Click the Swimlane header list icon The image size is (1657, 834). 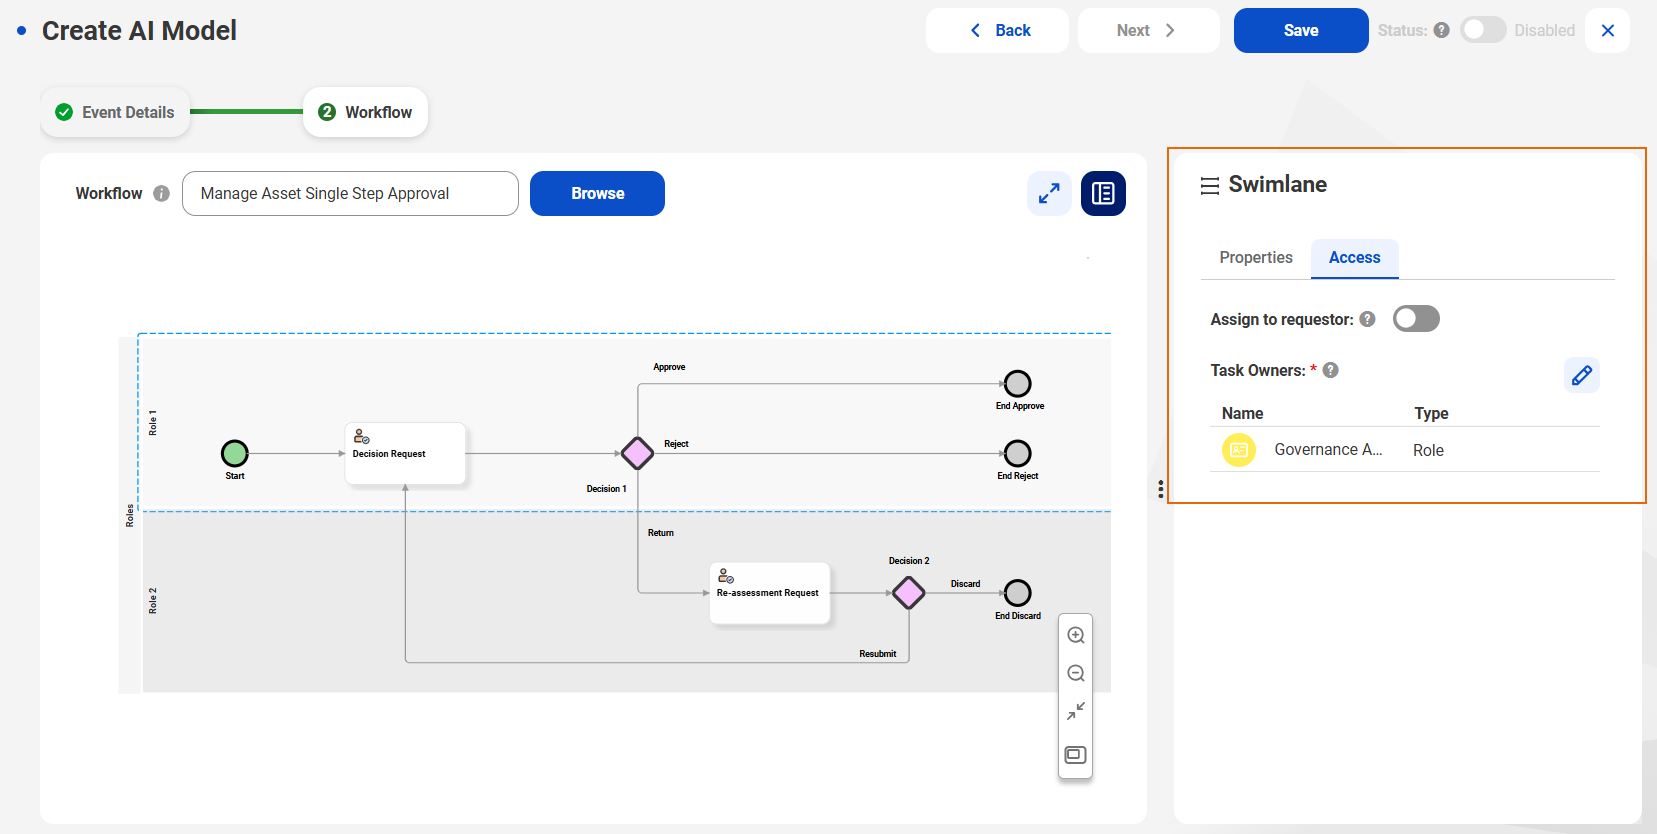(1210, 185)
